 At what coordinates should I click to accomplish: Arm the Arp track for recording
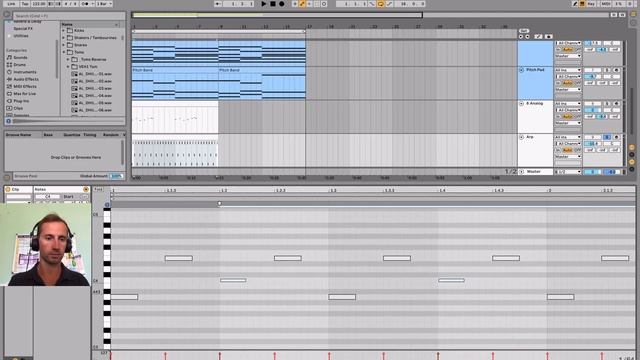point(616,137)
